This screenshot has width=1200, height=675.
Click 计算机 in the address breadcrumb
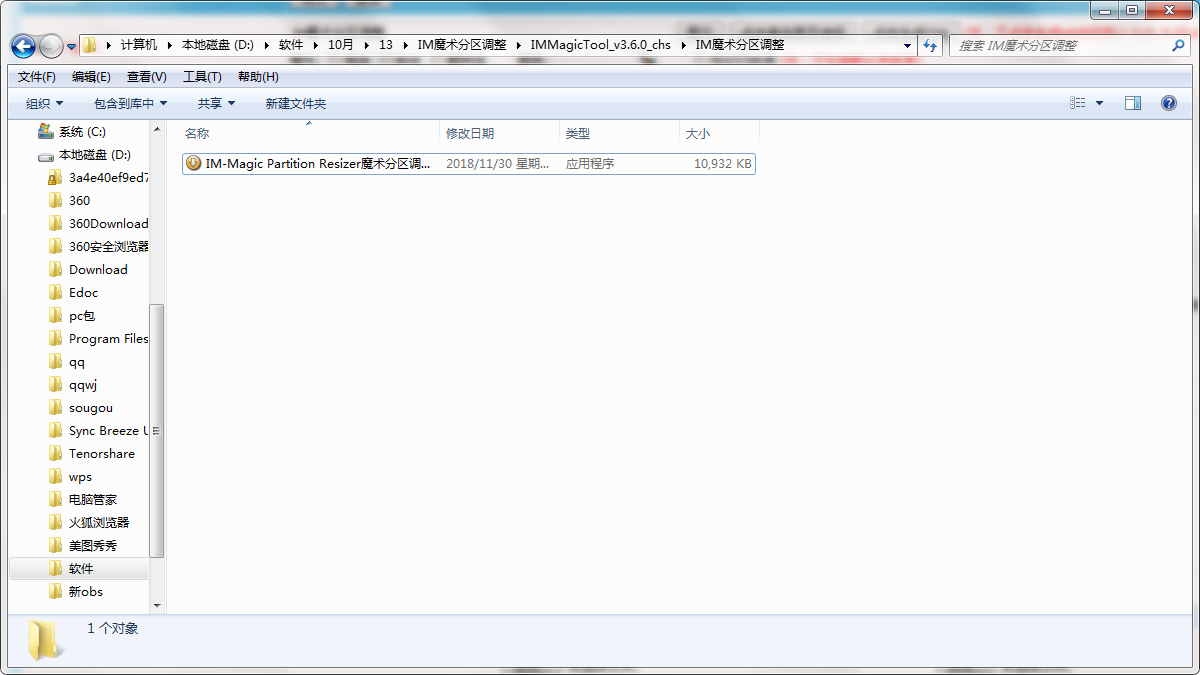coord(139,45)
